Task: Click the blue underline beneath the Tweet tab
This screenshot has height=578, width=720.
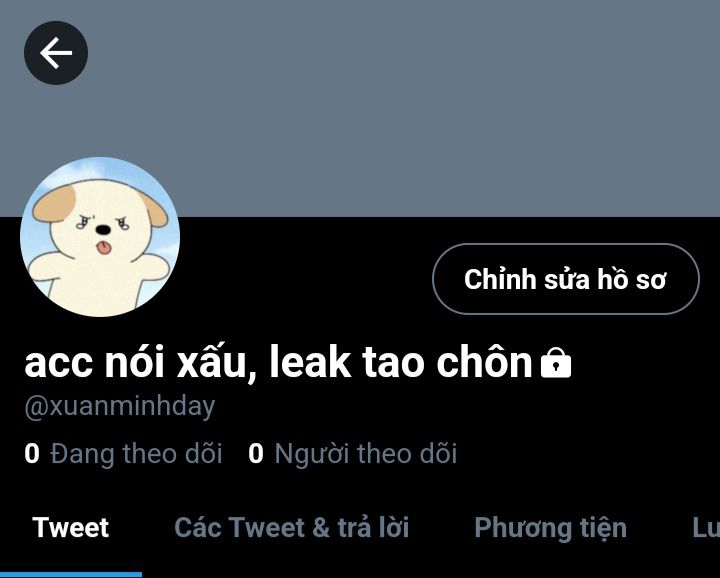Action: (x=71, y=575)
